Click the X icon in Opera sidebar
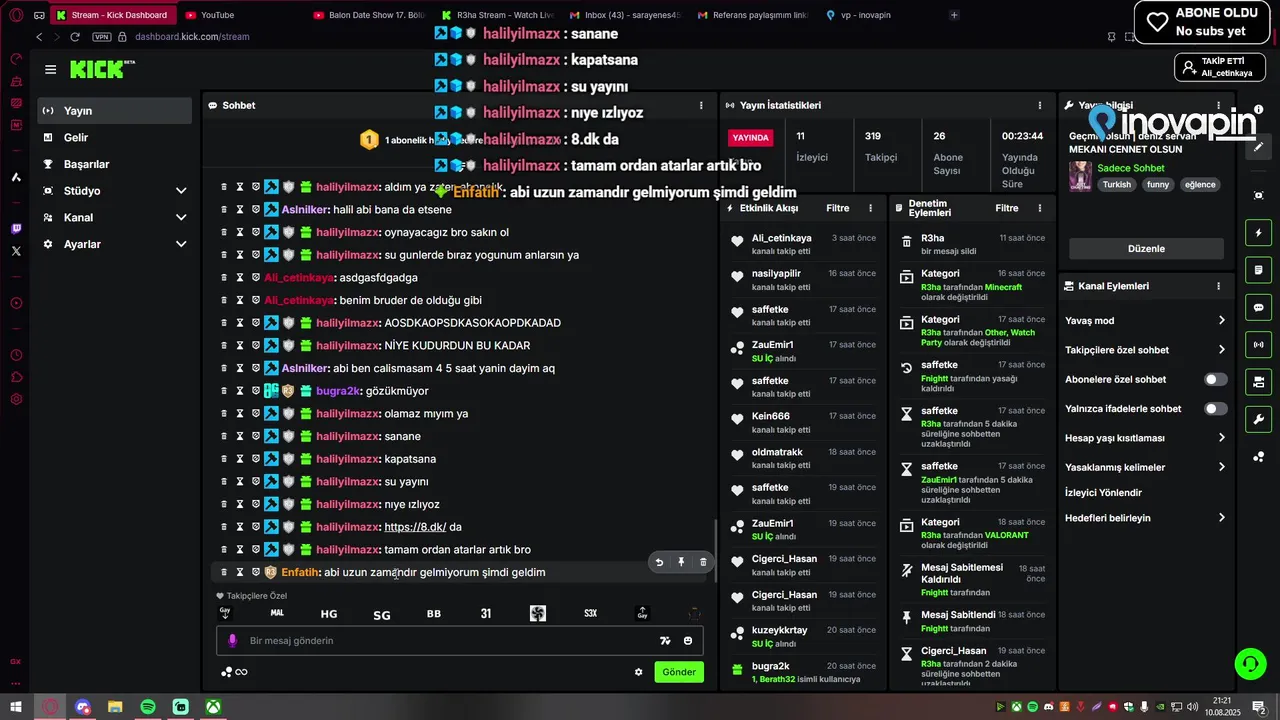The height and width of the screenshot is (720, 1280). click(16, 252)
